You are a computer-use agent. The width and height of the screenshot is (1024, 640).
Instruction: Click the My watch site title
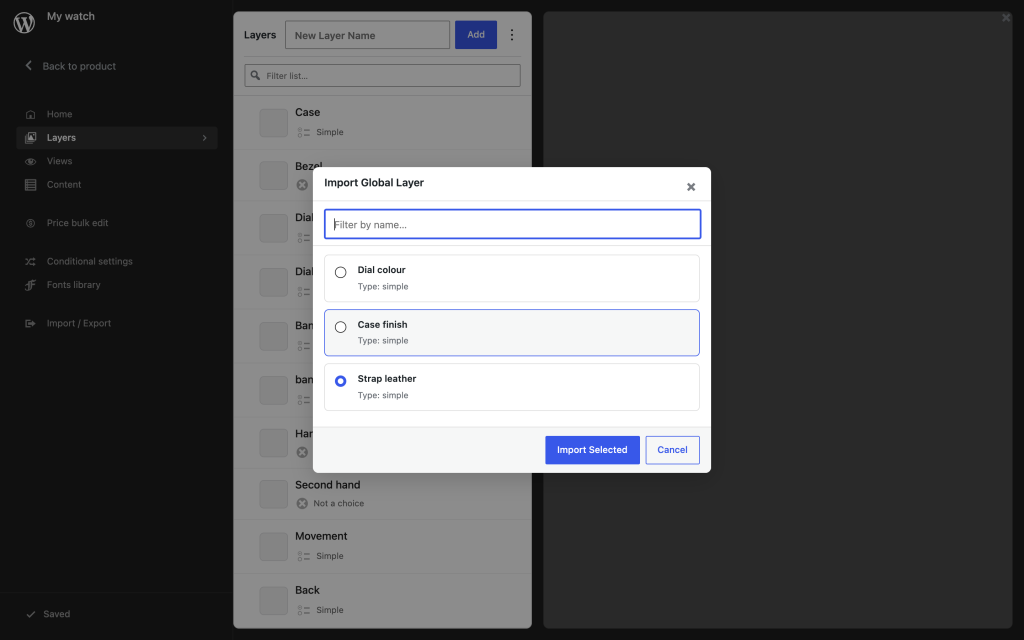[x=71, y=16]
